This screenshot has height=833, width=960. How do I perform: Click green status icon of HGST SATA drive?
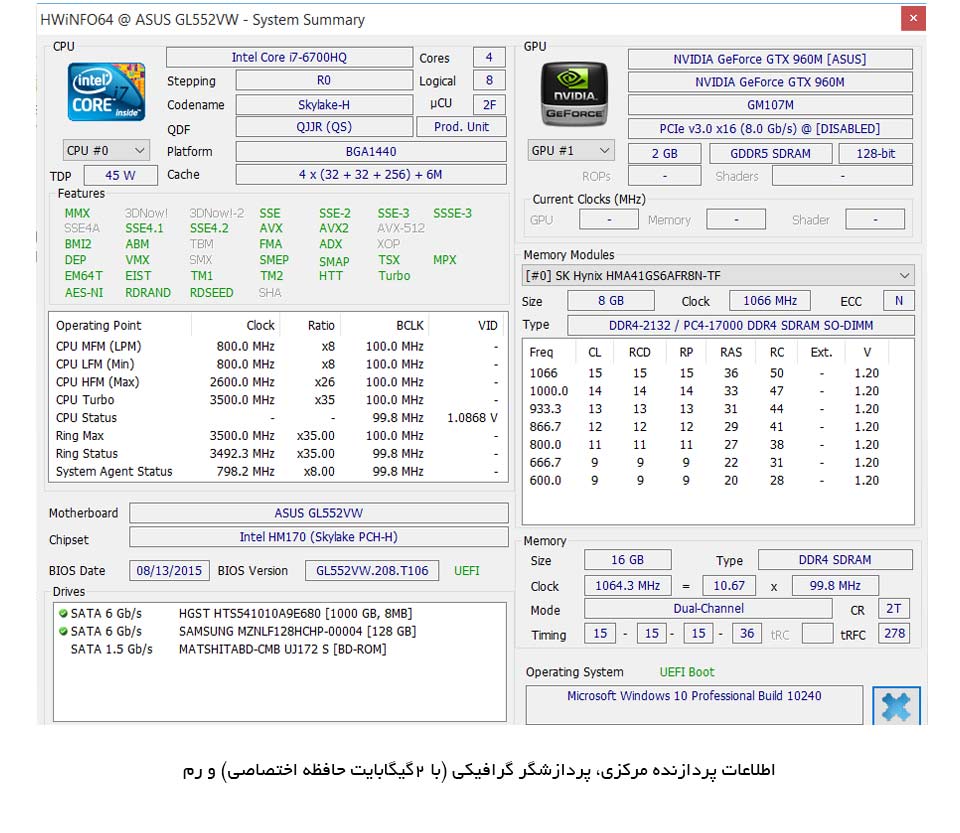63,613
